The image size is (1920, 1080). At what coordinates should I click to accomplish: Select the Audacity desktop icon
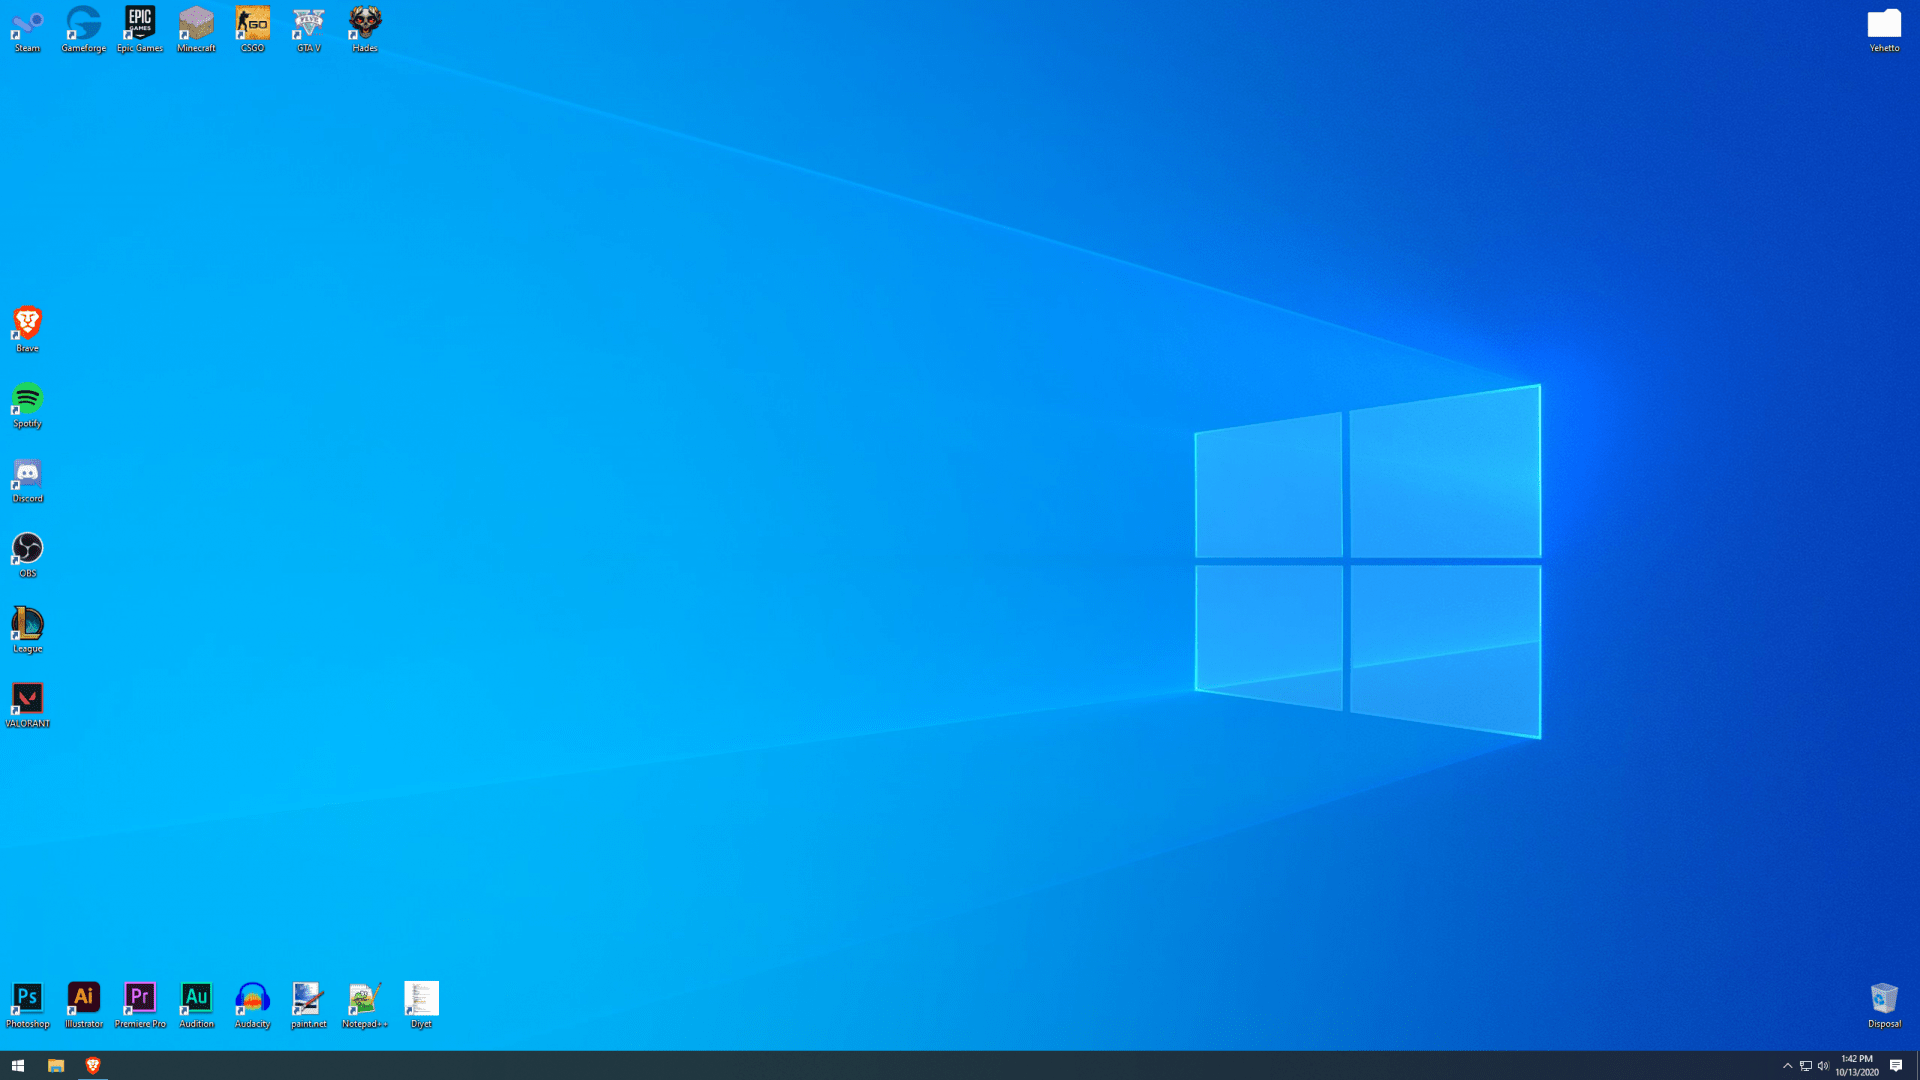coord(252,999)
